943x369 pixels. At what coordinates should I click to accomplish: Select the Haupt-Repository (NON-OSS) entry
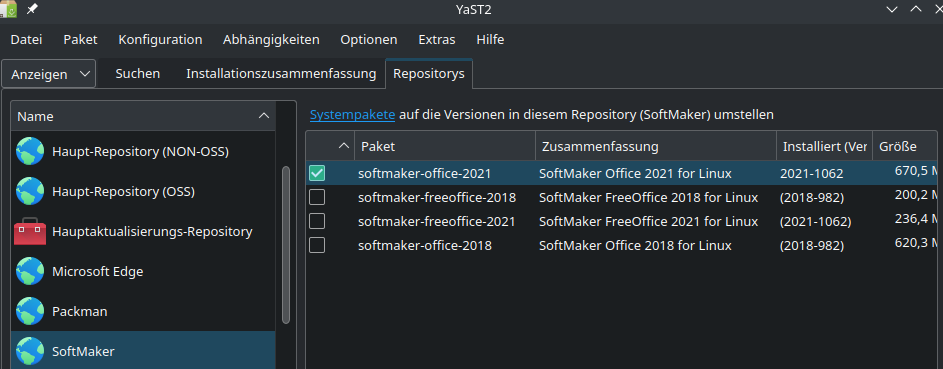[x=143, y=151]
